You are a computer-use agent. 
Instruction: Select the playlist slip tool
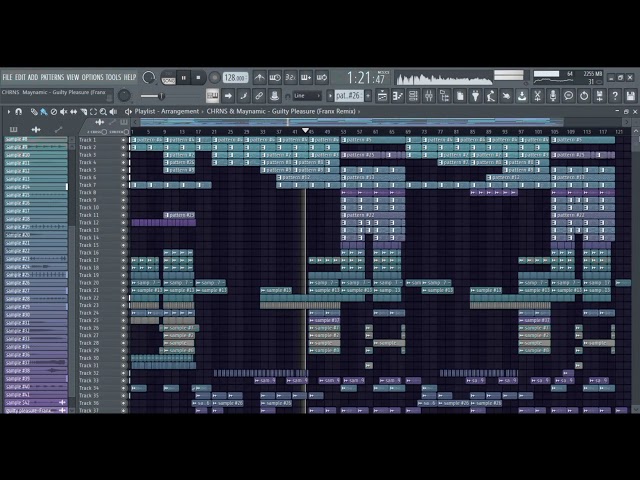coord(73,111)
